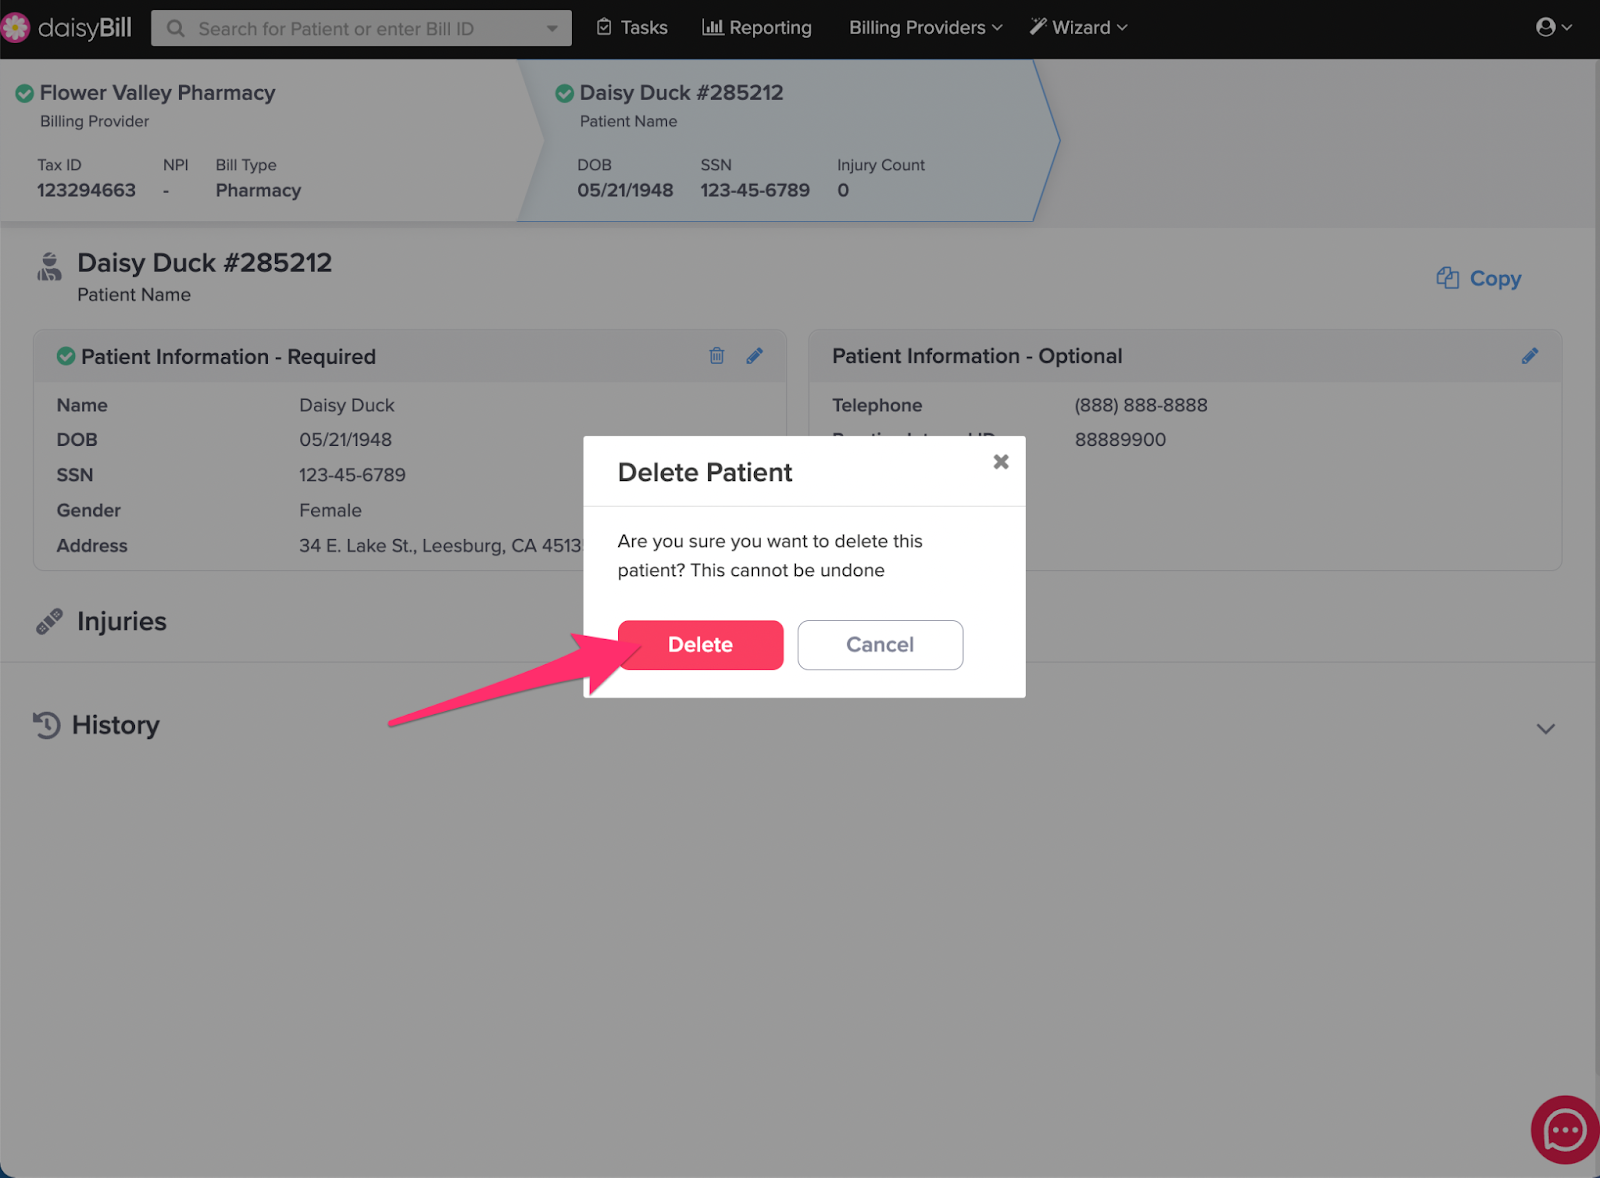Image resolution: width=1600 pixels, height=1178 pixels.
Task: Select breadcrumb DOB 05/21/1948
Action: pos(625,190)
